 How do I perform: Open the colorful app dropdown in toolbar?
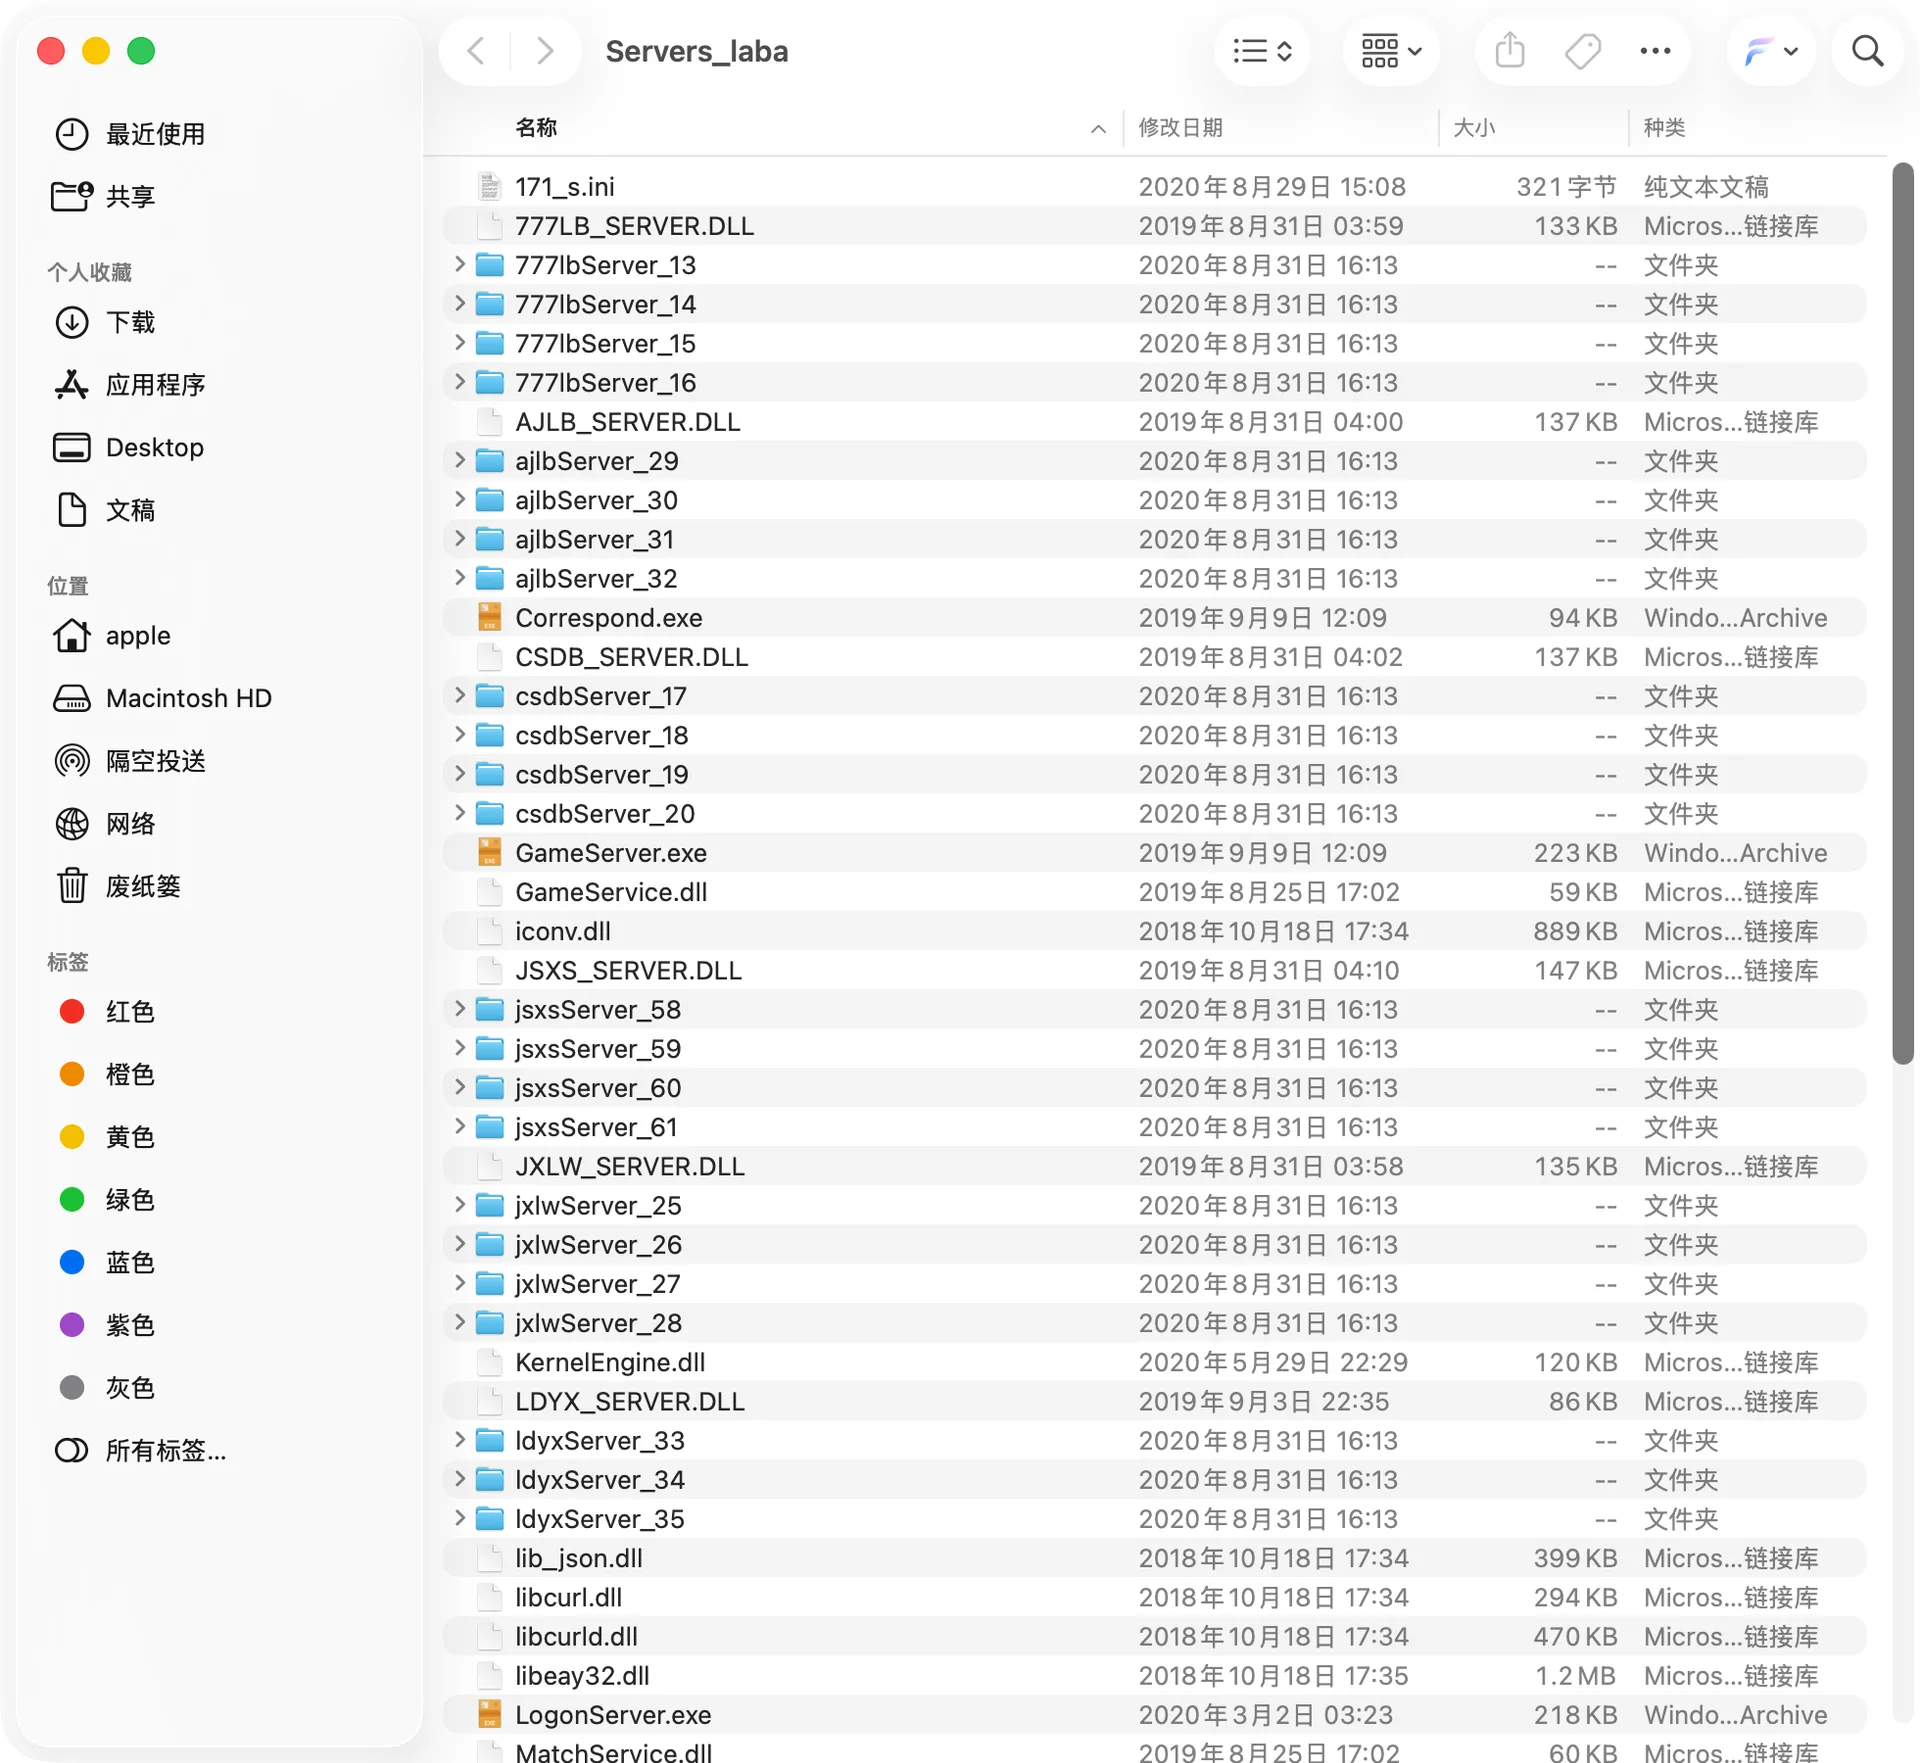click(1770, 51)
